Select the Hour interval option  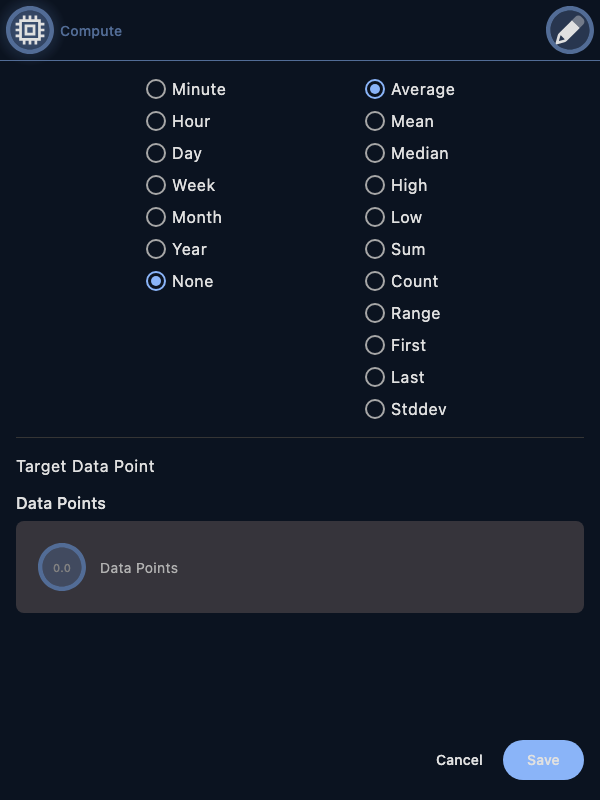(156, 121)
